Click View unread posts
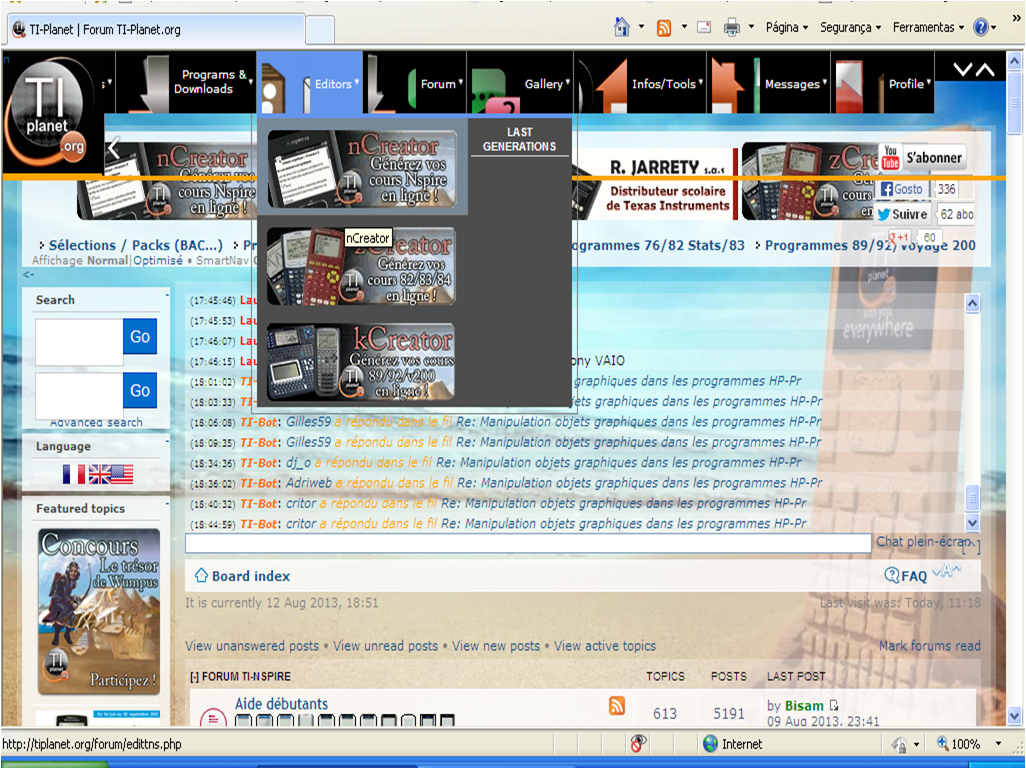 (x=385, y=646)
